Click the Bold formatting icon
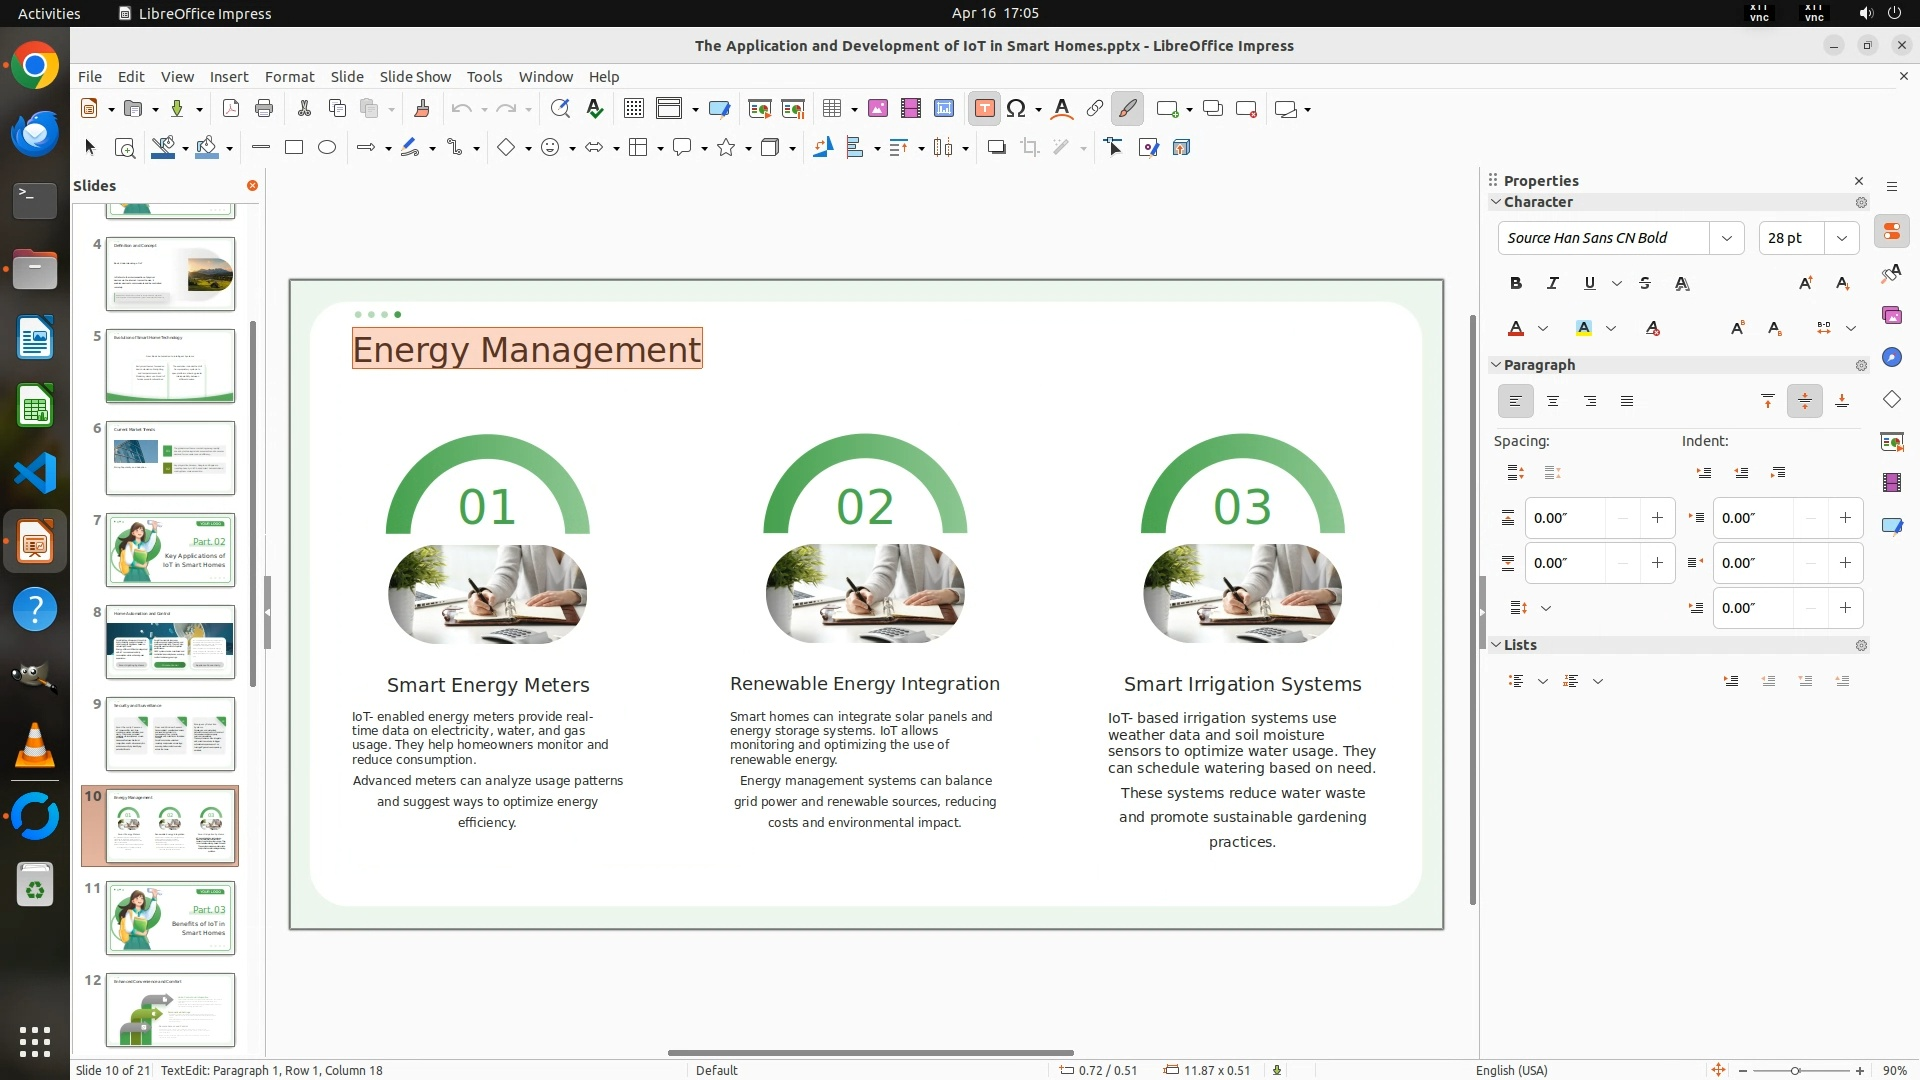The image size is (1920, 1080). click(1516, 284)
